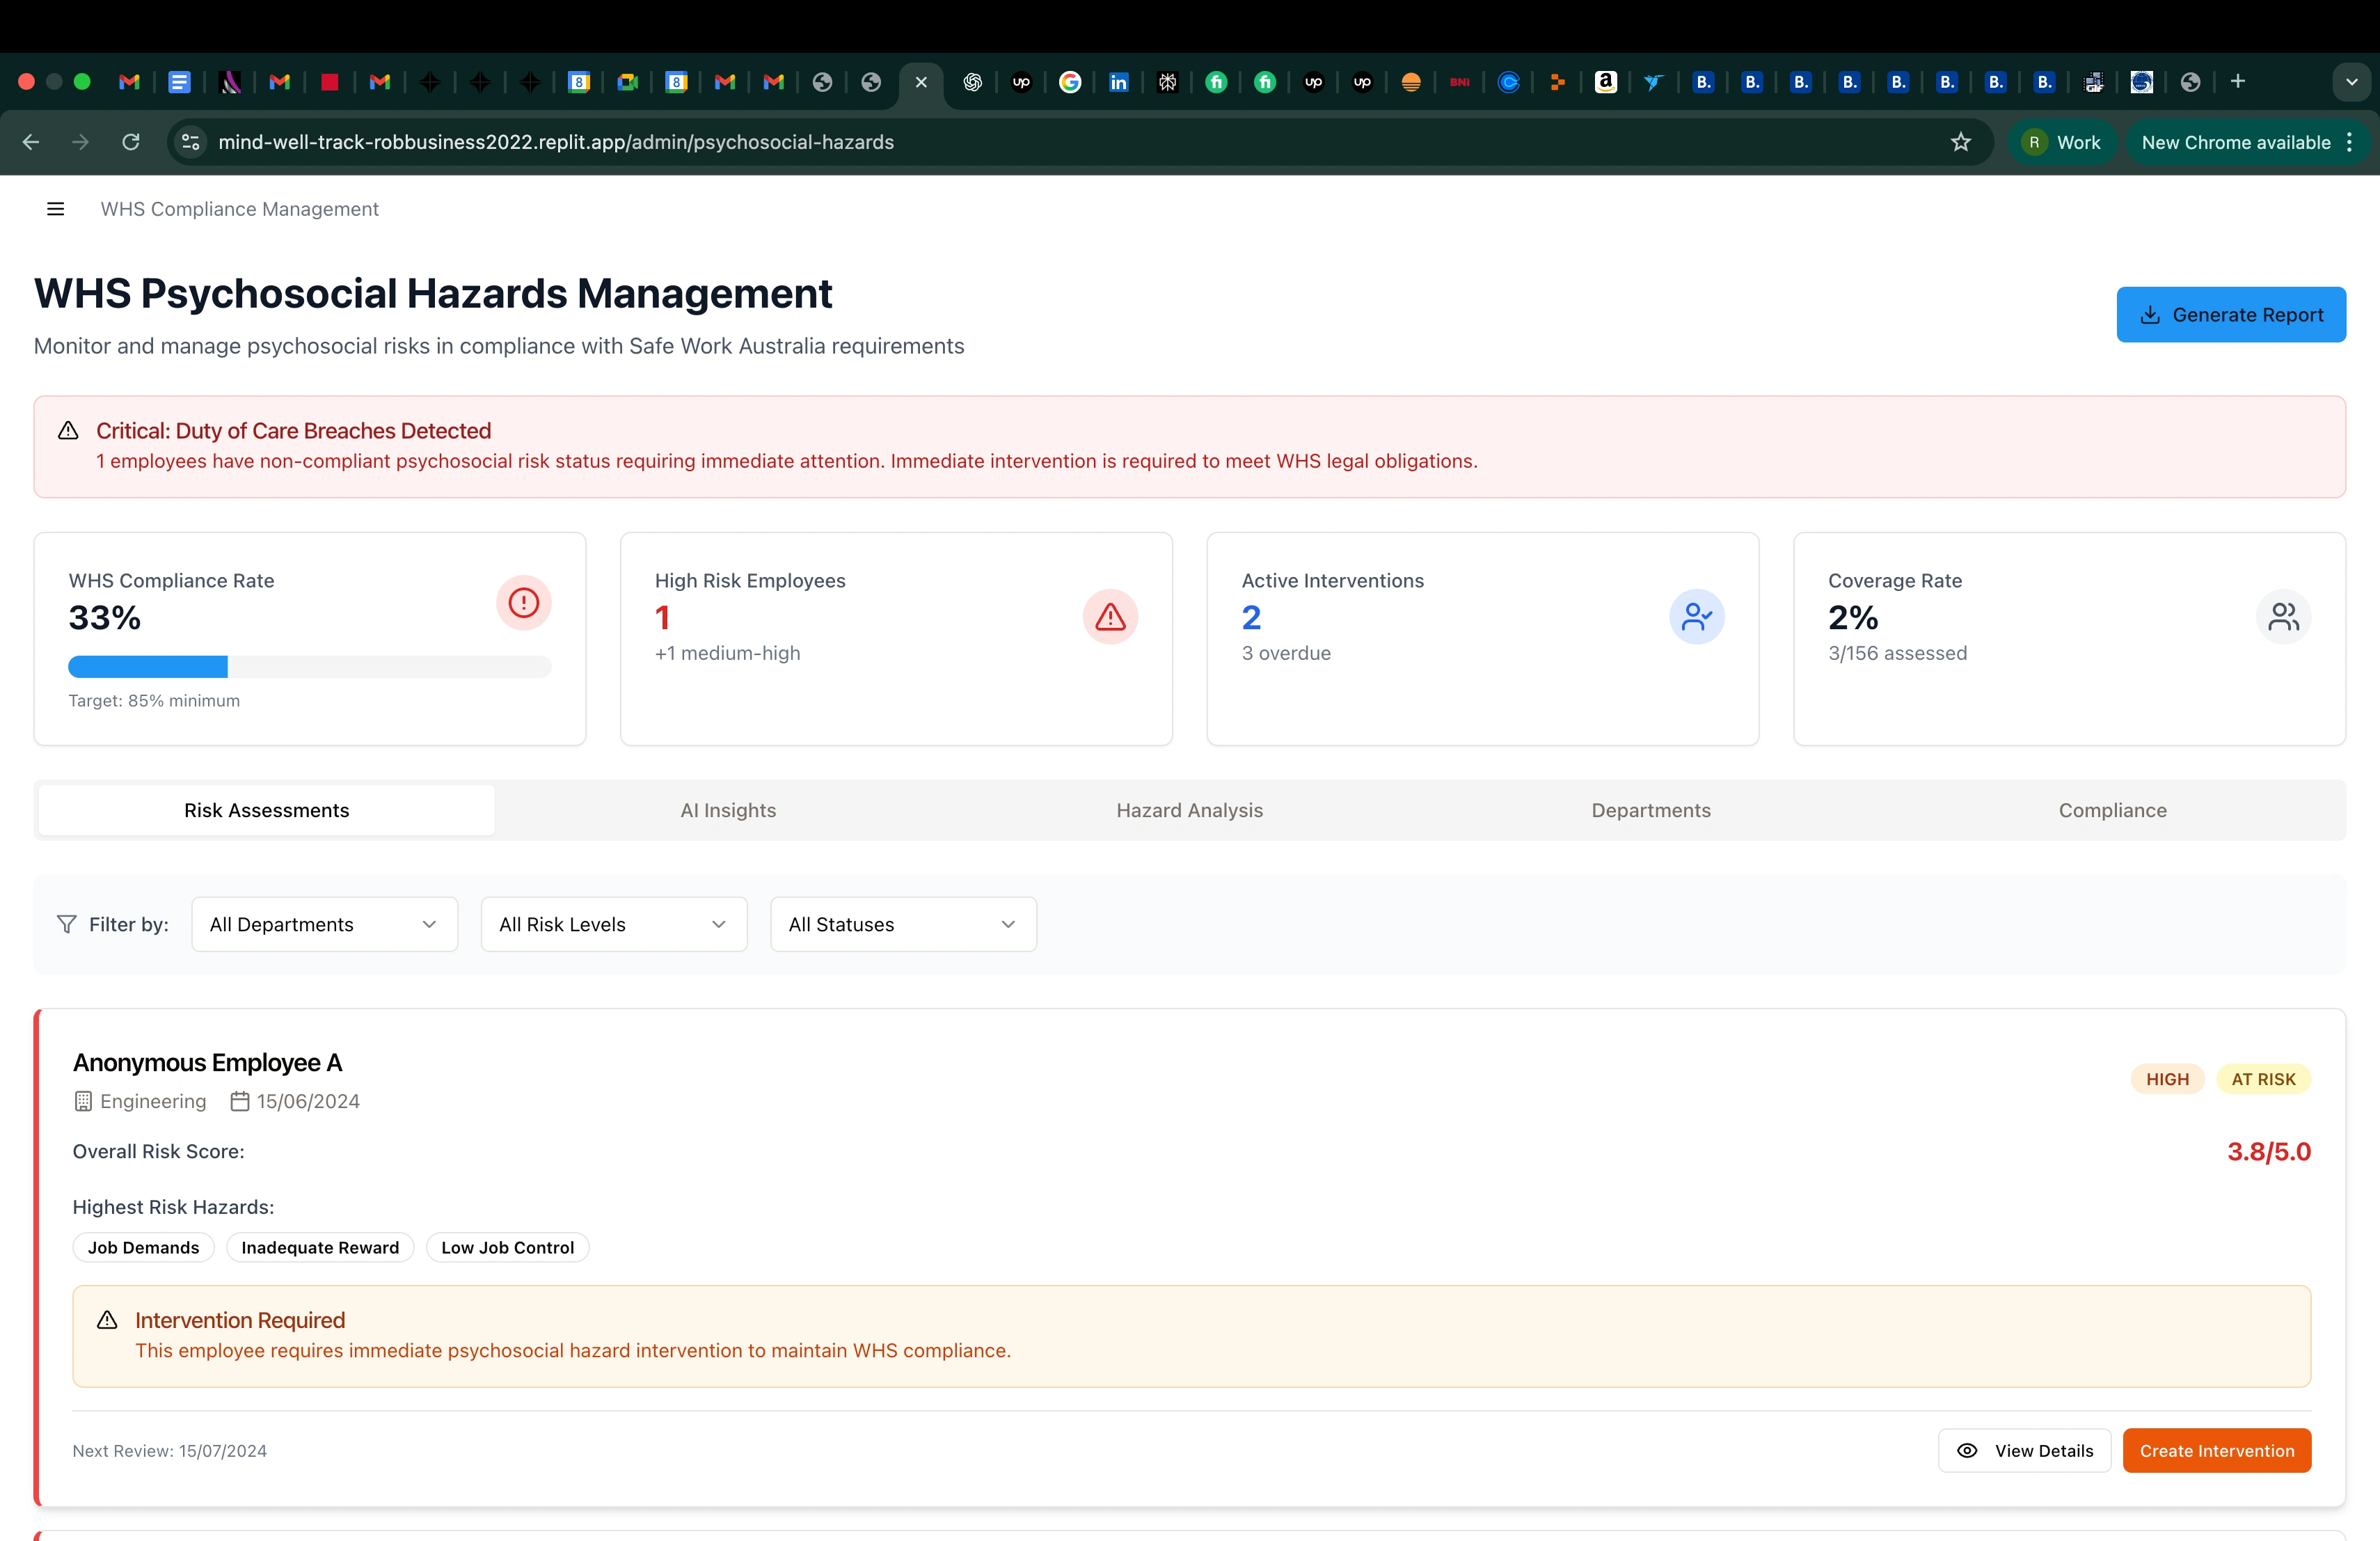Open site information icon in address bar
The width and height of the screenshot is (2380, 1541).
tap(191, 142)
